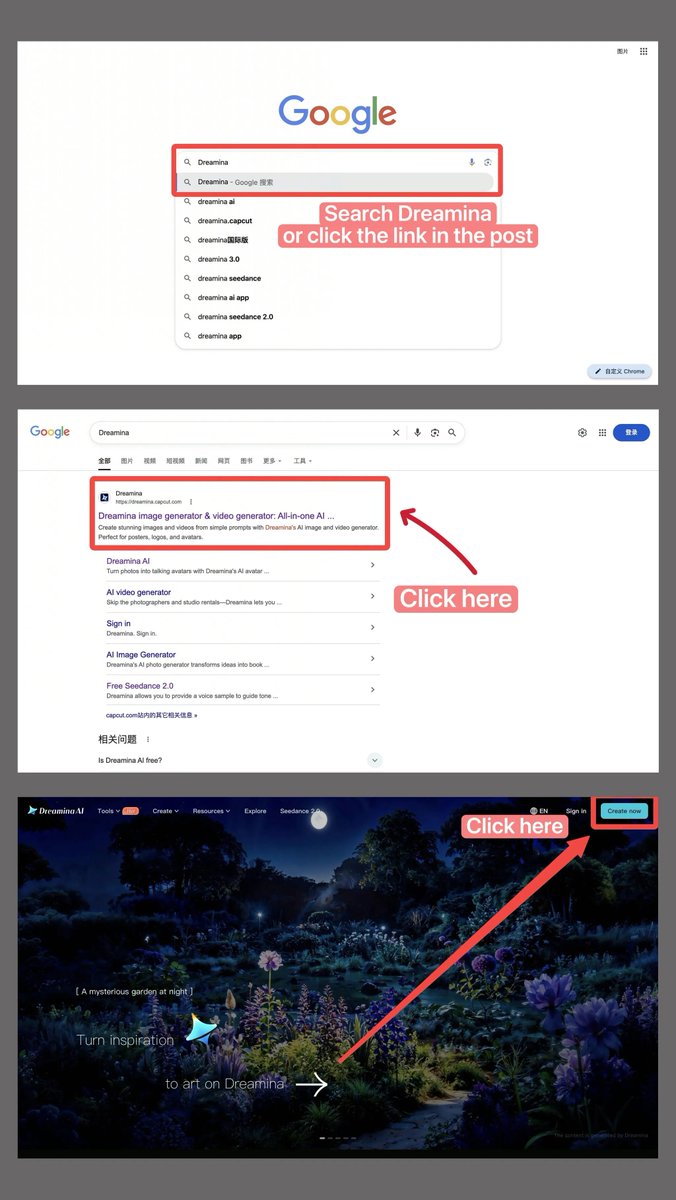Open the Google apps grid on Google homepage
Image resolution: width=676 pixels, height=1200 pixels.
click(x=644, y=51)
